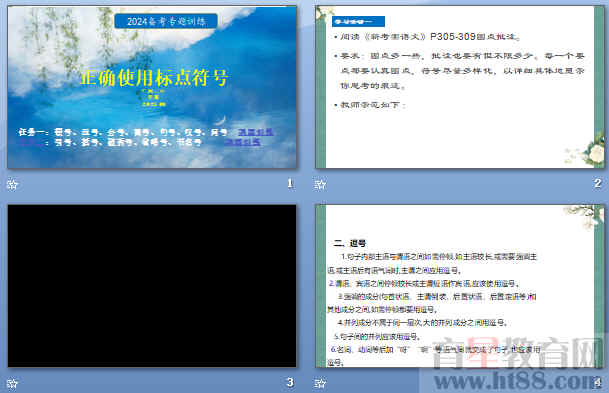Click the white flower decoration on slide 2
This screenshot has width=609, height=393.
coord(593,152)
